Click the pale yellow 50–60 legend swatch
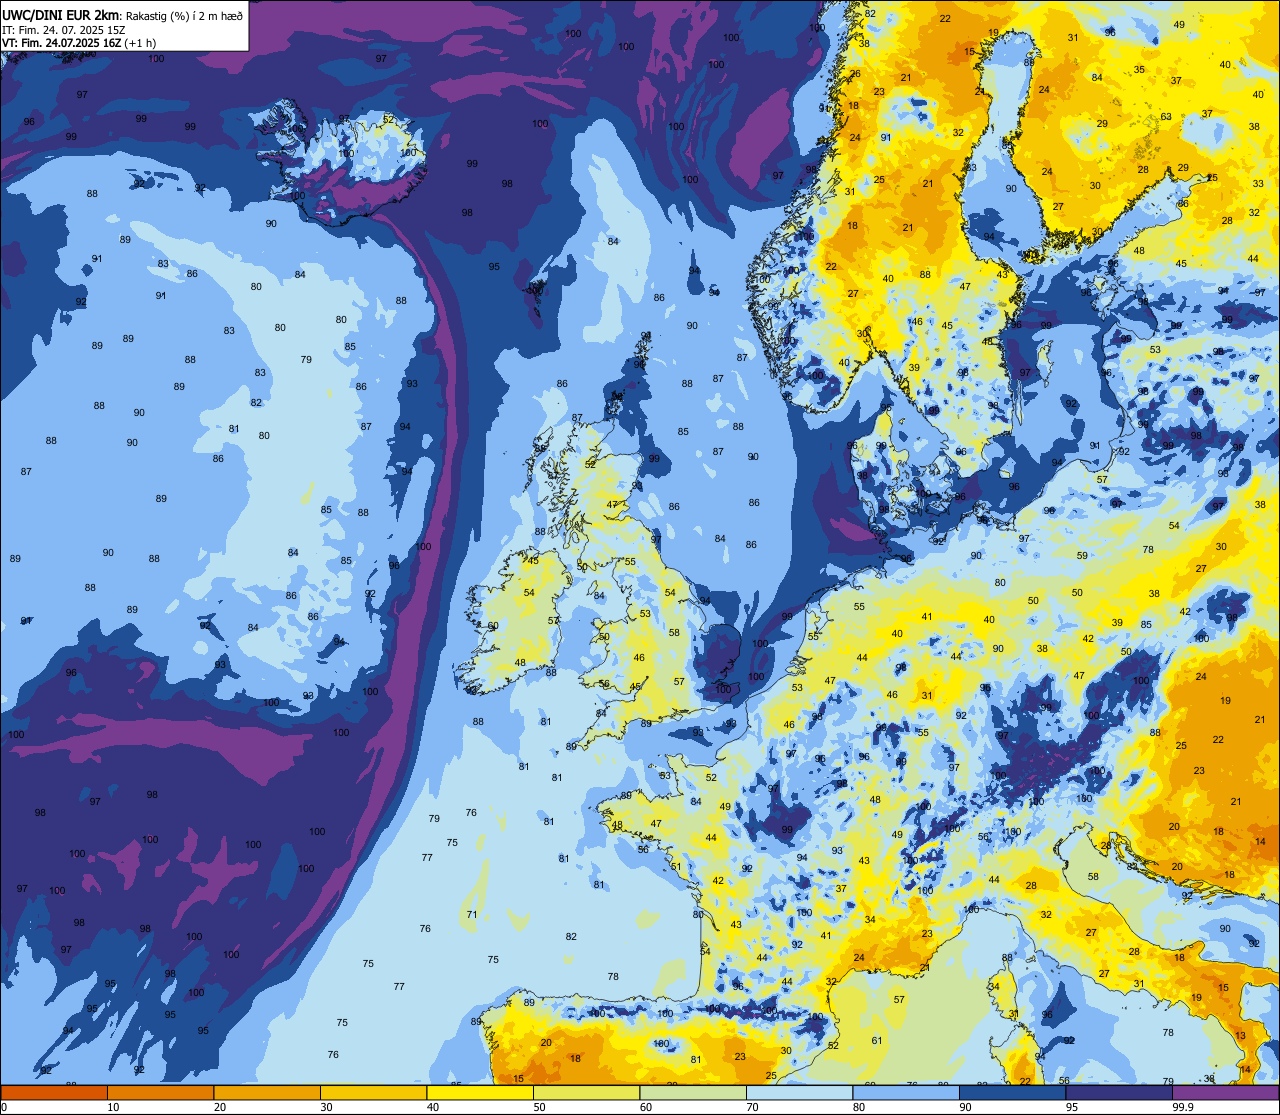The width and height of the screenshot is (1280, 1115). (x=586, y=1092)
